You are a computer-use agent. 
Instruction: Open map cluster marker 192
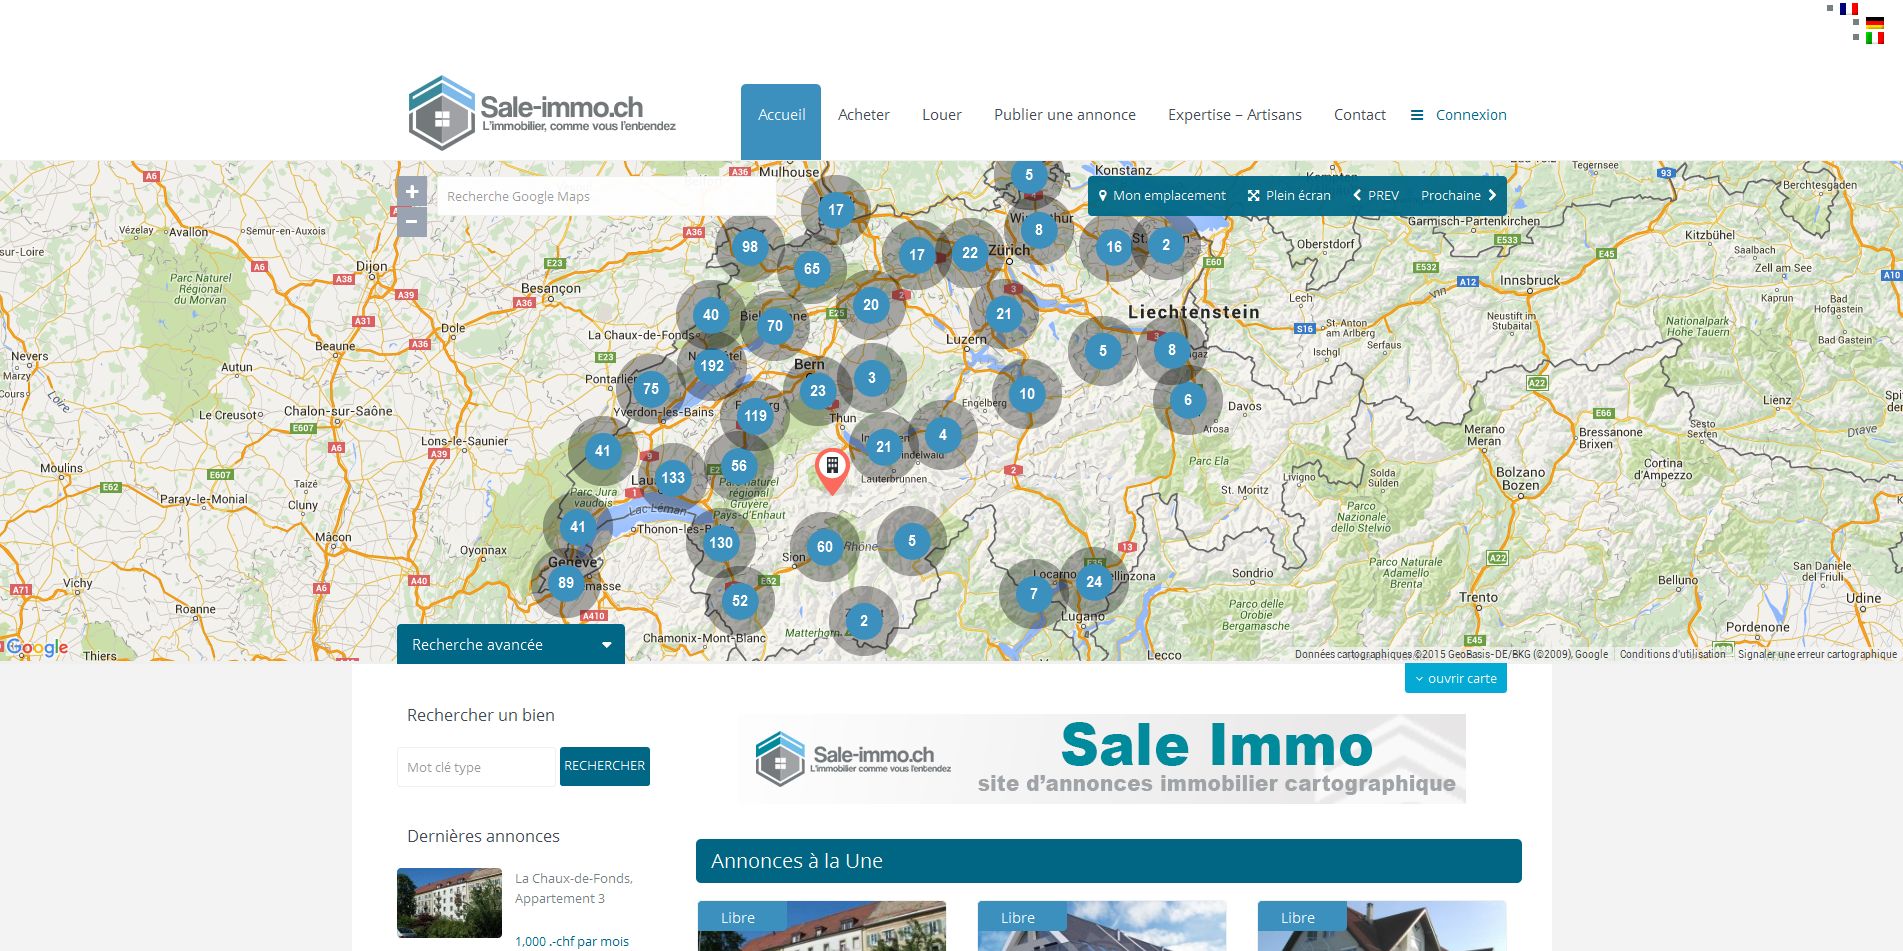click(x=712, y=366)
